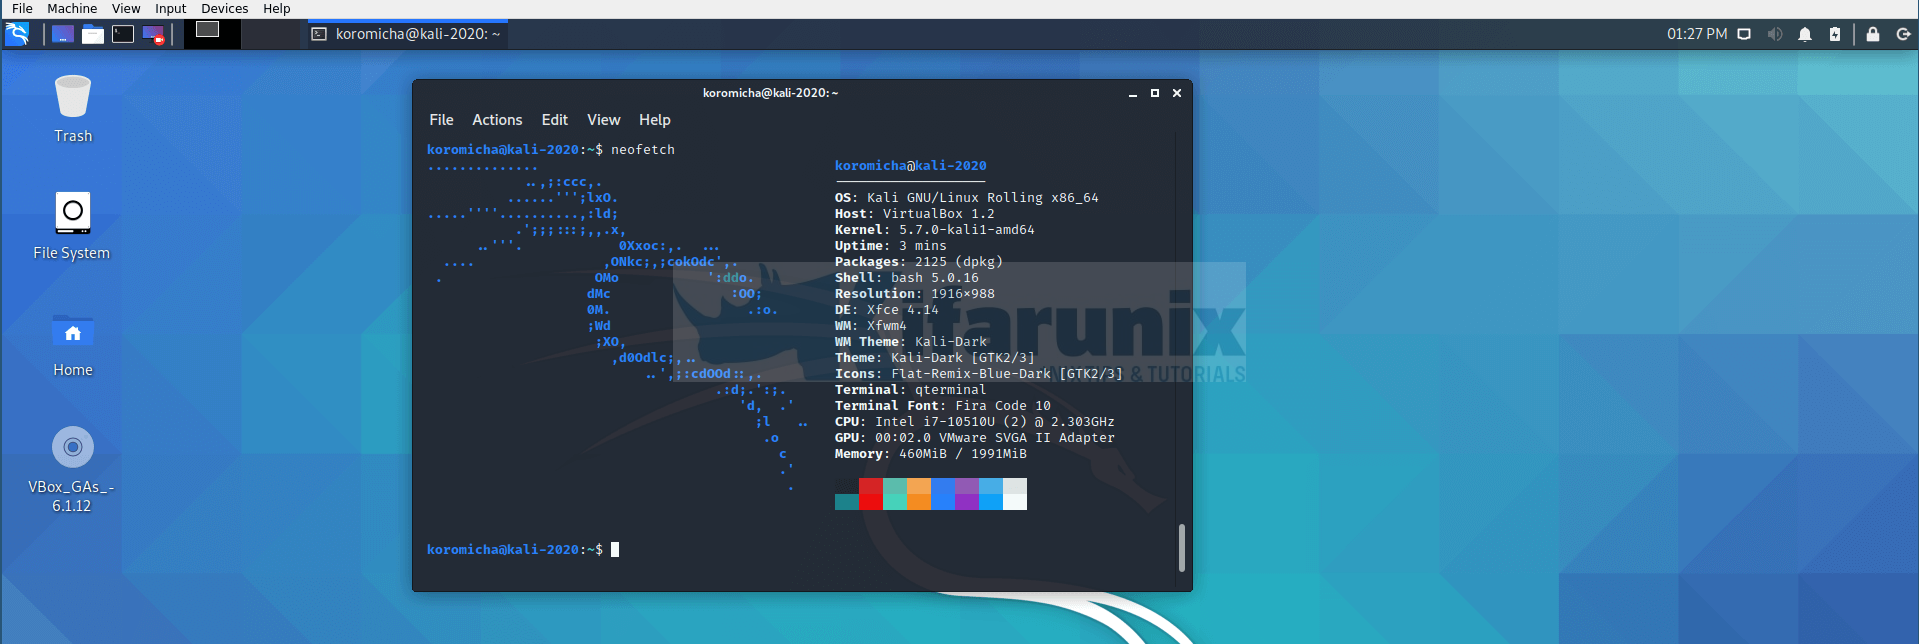This screenshot has height=644, width=1919.
Task: Open the VirtualBox Help menu
Action: [x=277, y=8]
